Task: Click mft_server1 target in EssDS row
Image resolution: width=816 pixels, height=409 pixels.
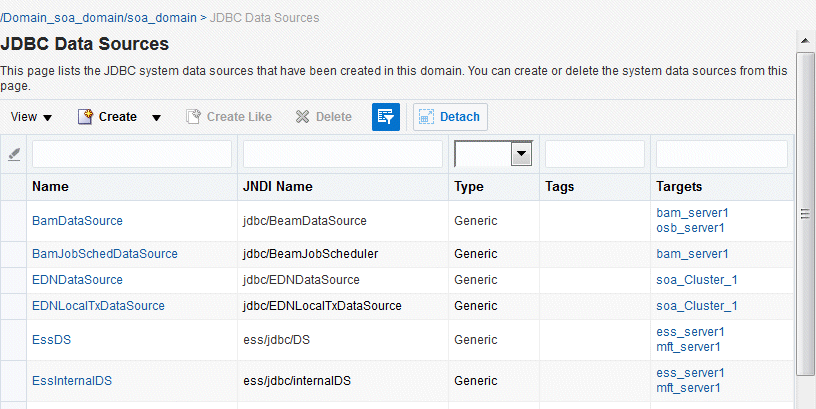Action: (688, 347)
